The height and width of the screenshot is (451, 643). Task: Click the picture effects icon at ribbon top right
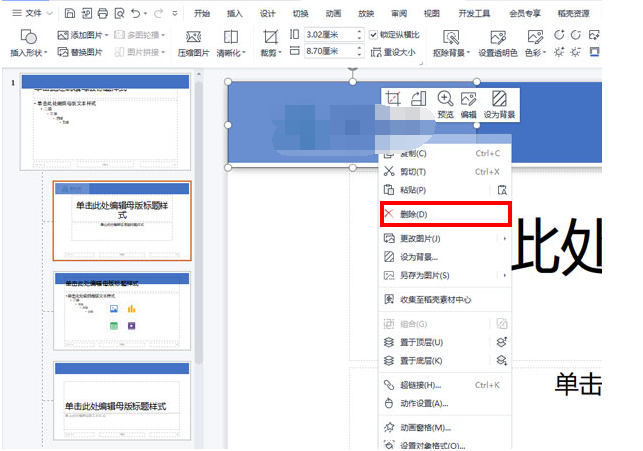(594, 35)
